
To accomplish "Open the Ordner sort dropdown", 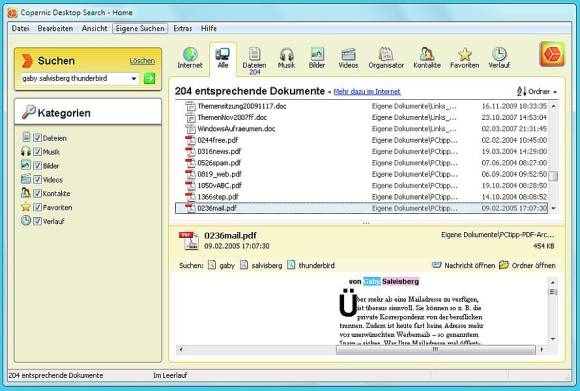I will tap(537, 91).
